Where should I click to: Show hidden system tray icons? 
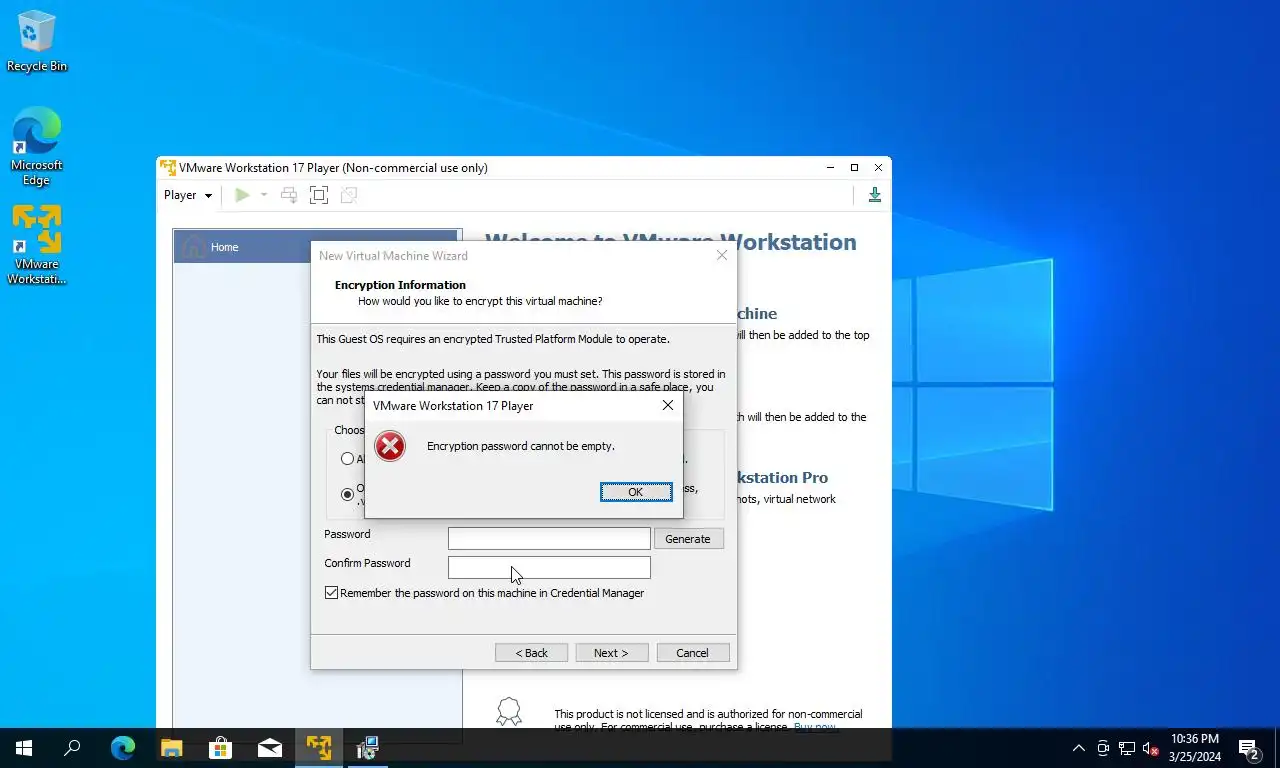coord(1079,748)
